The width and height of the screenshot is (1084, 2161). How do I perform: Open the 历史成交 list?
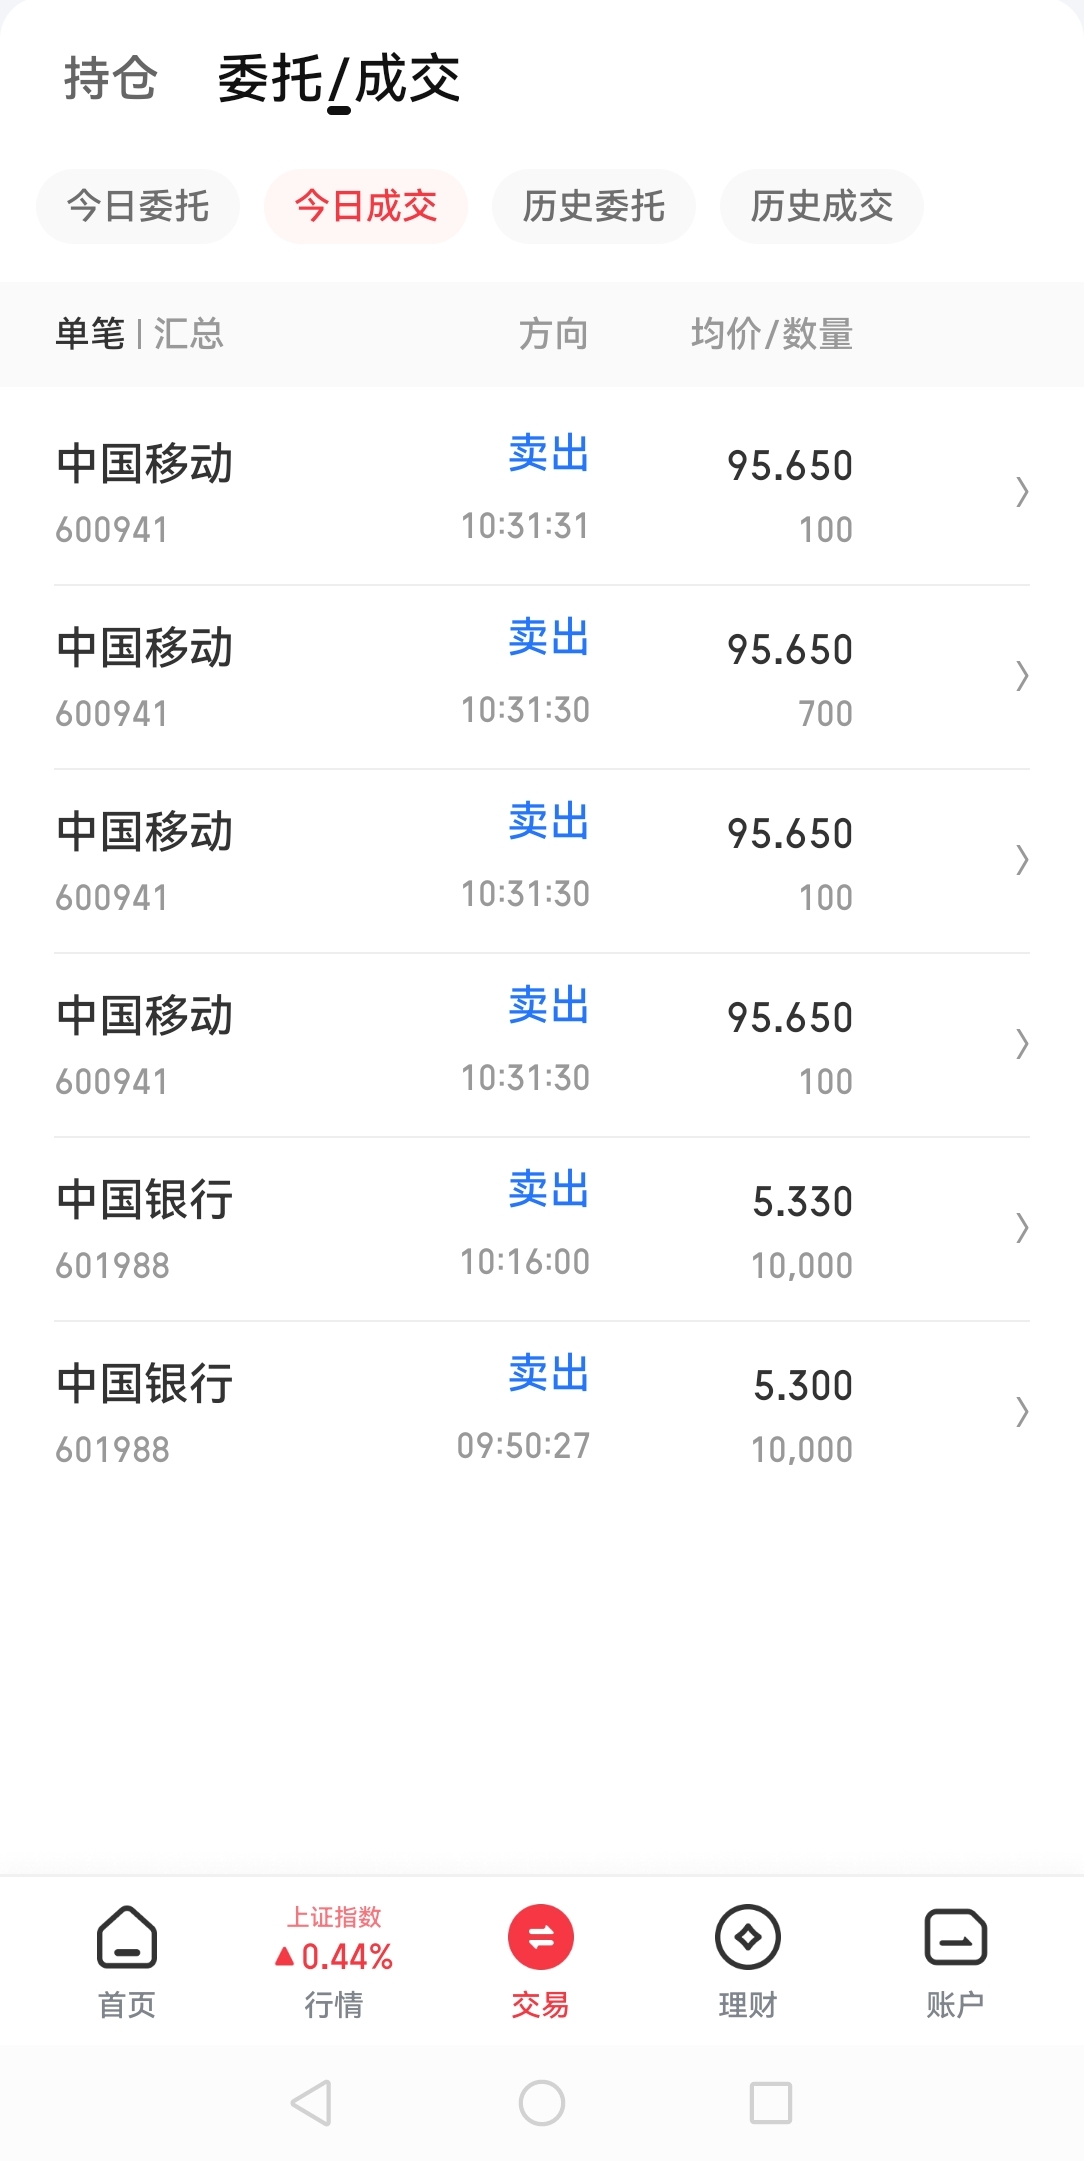(x=821, y=207)
